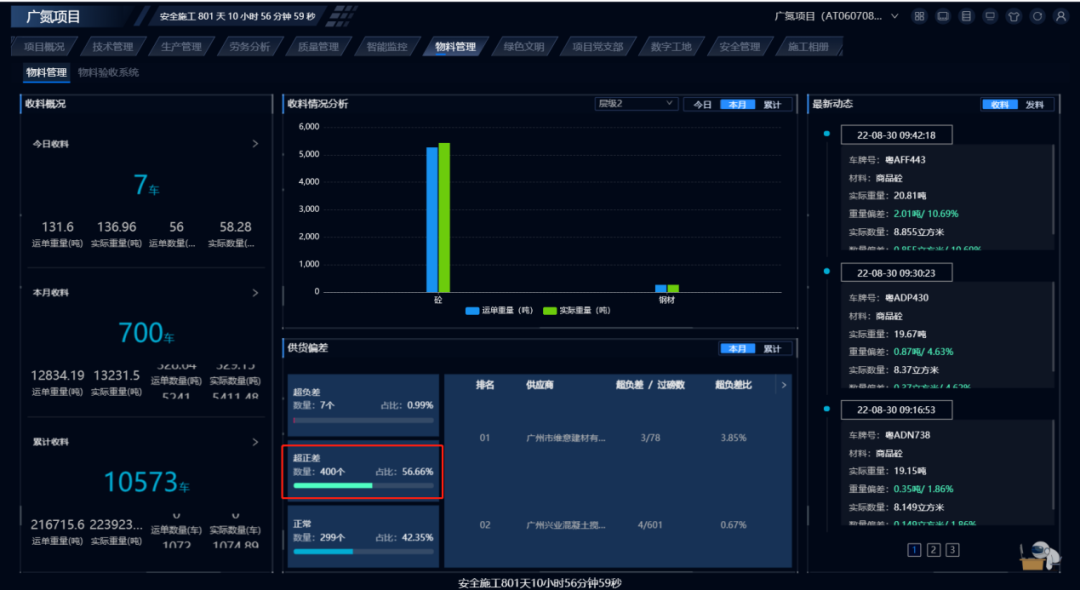This screenshot has width=1080, height=590.
Task: Open the 物料验收系统 sub-tab
Action: tap(108, 73)
